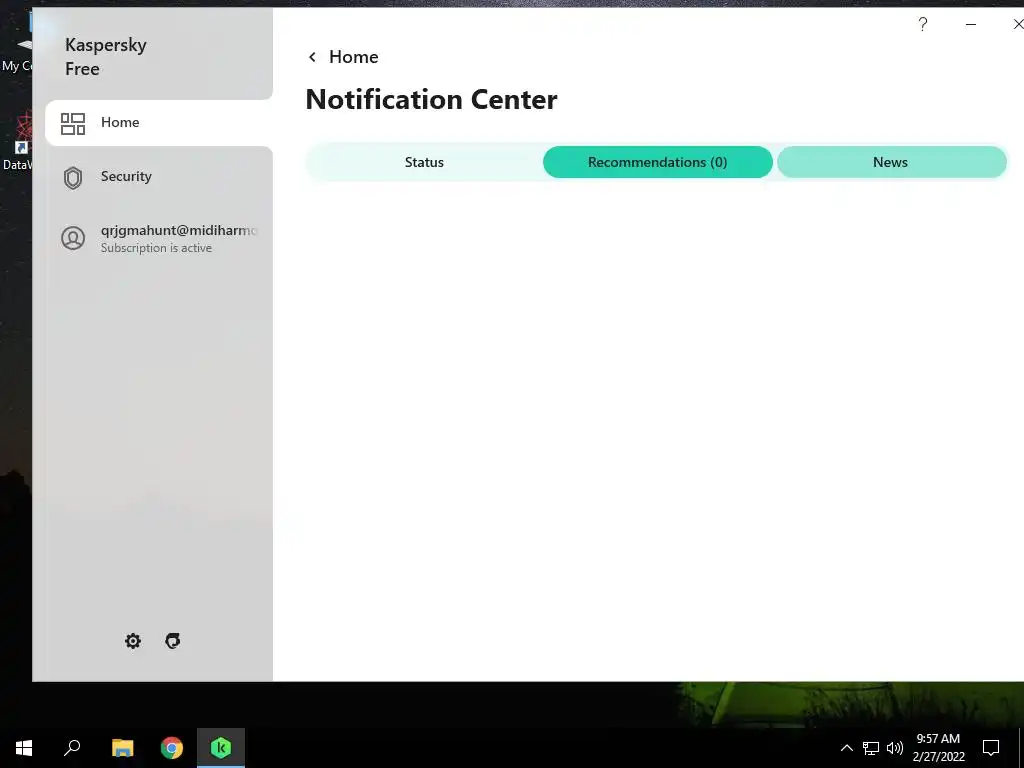The width and height of the screenshot is (1024, 768).
Task: Click the Kaspersky Free title text
Action: 106,57
